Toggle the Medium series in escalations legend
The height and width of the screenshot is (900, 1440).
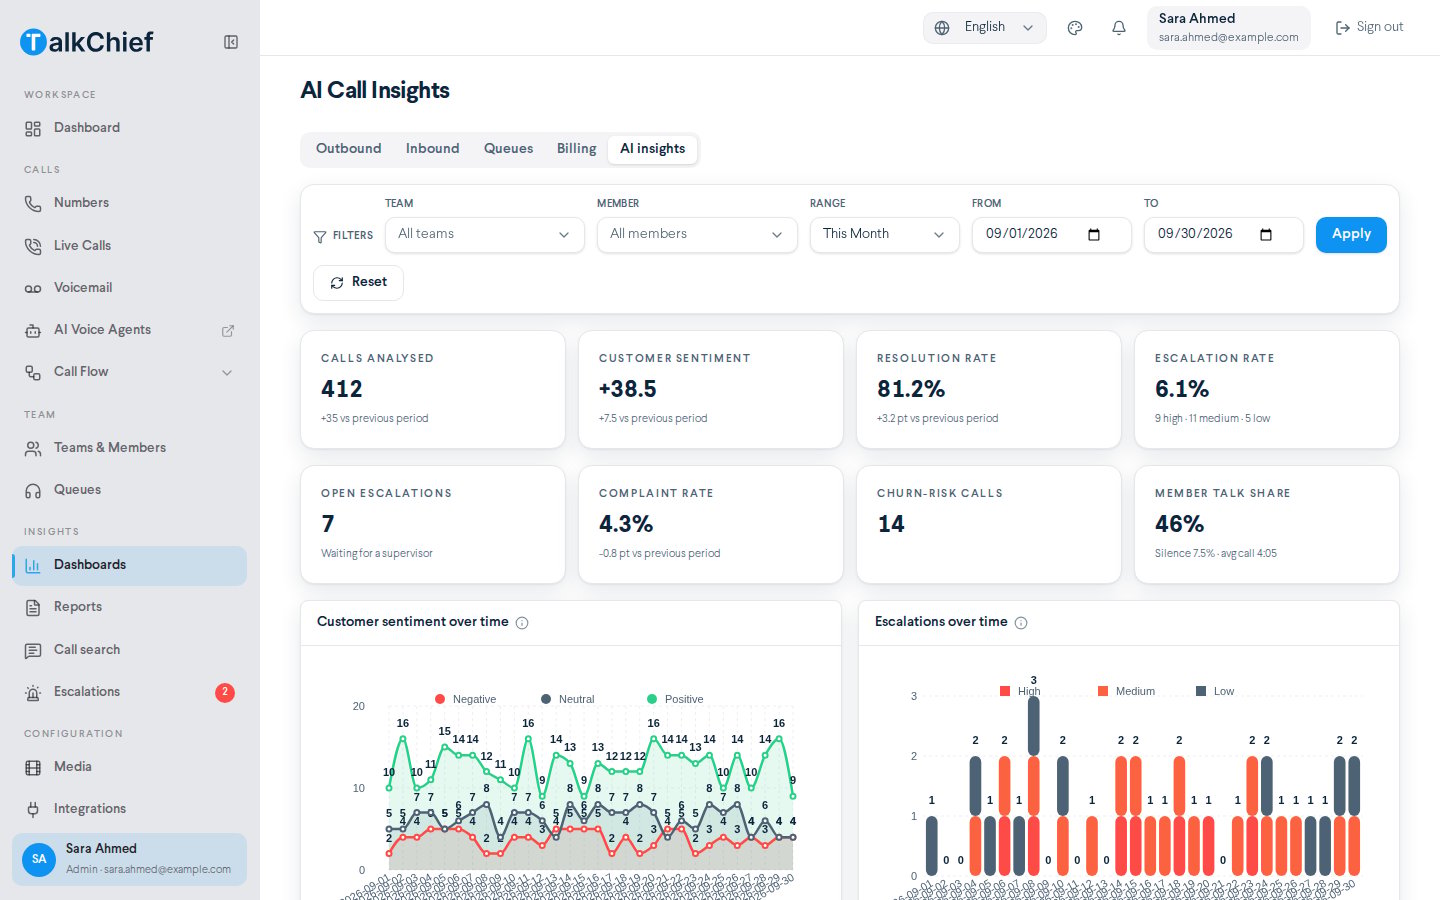pyautogui.click(x=1126, y=691)
